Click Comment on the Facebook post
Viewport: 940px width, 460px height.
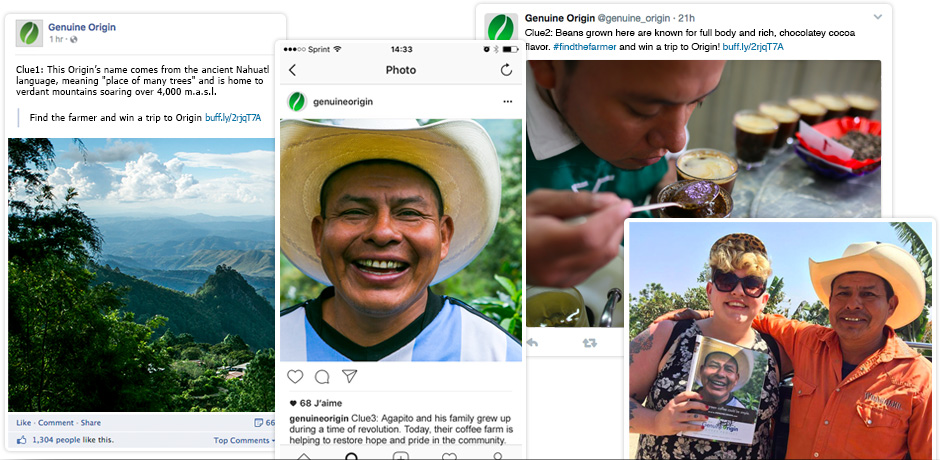[x=56, y=423]
